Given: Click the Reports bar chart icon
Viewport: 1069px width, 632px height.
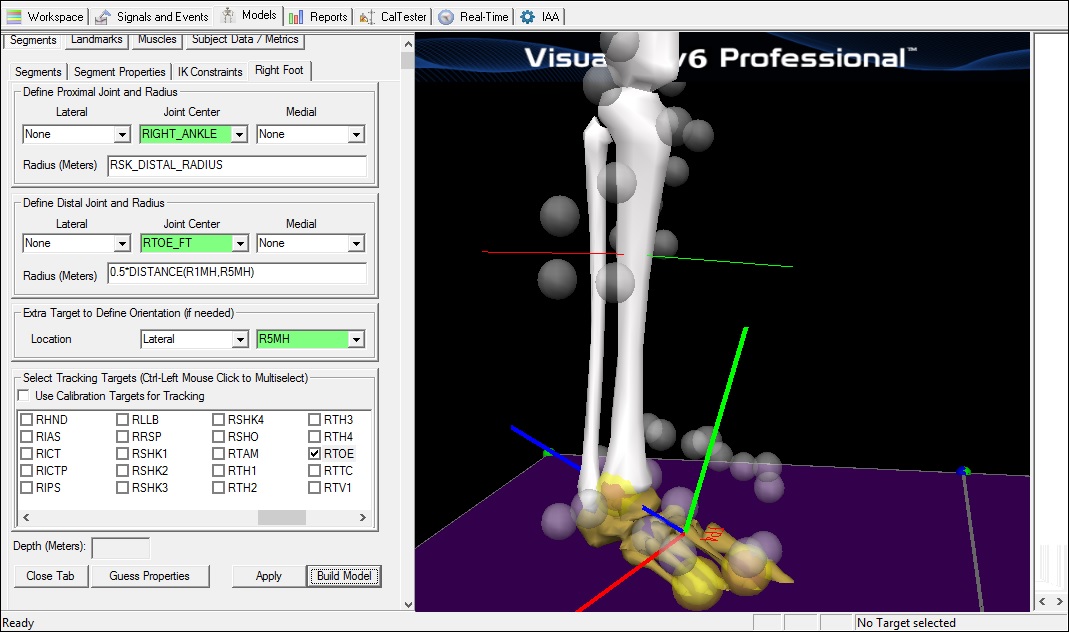Looking at the screenshot, I should coord(296,16).
